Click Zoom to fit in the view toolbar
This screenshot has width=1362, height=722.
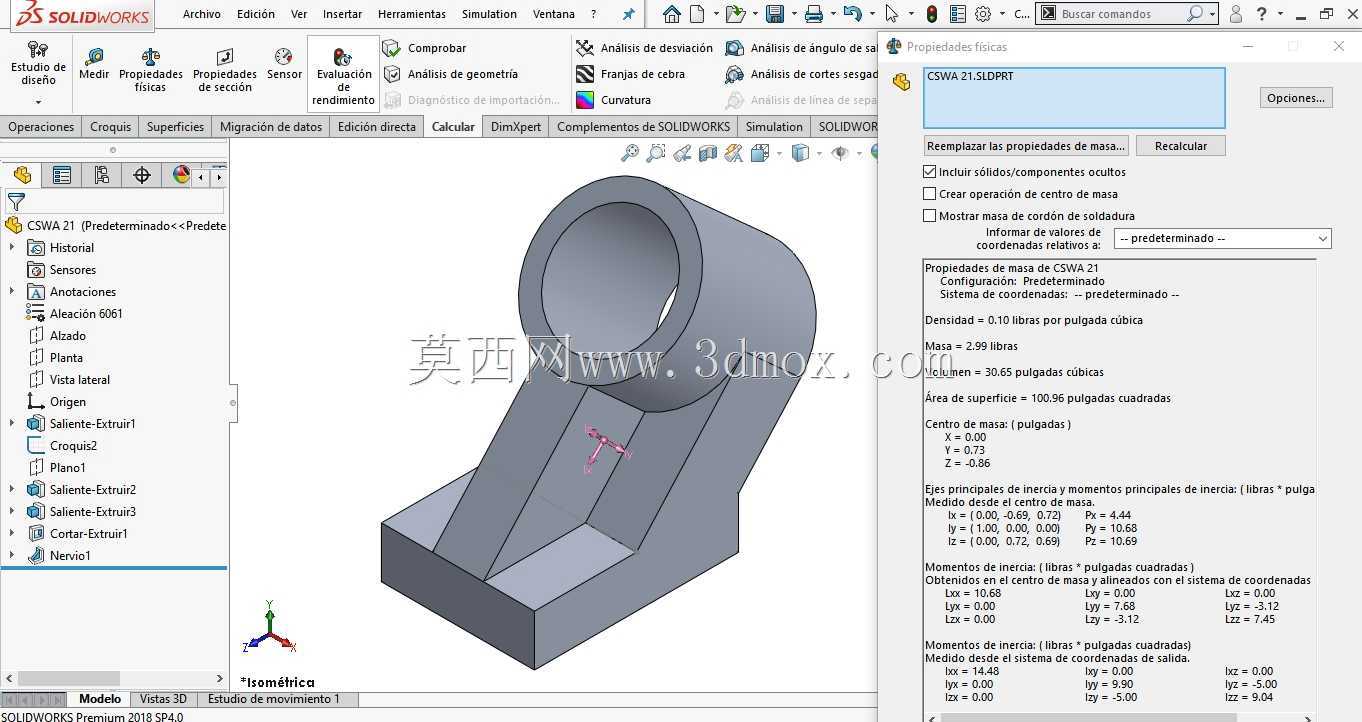pos(630,153)
